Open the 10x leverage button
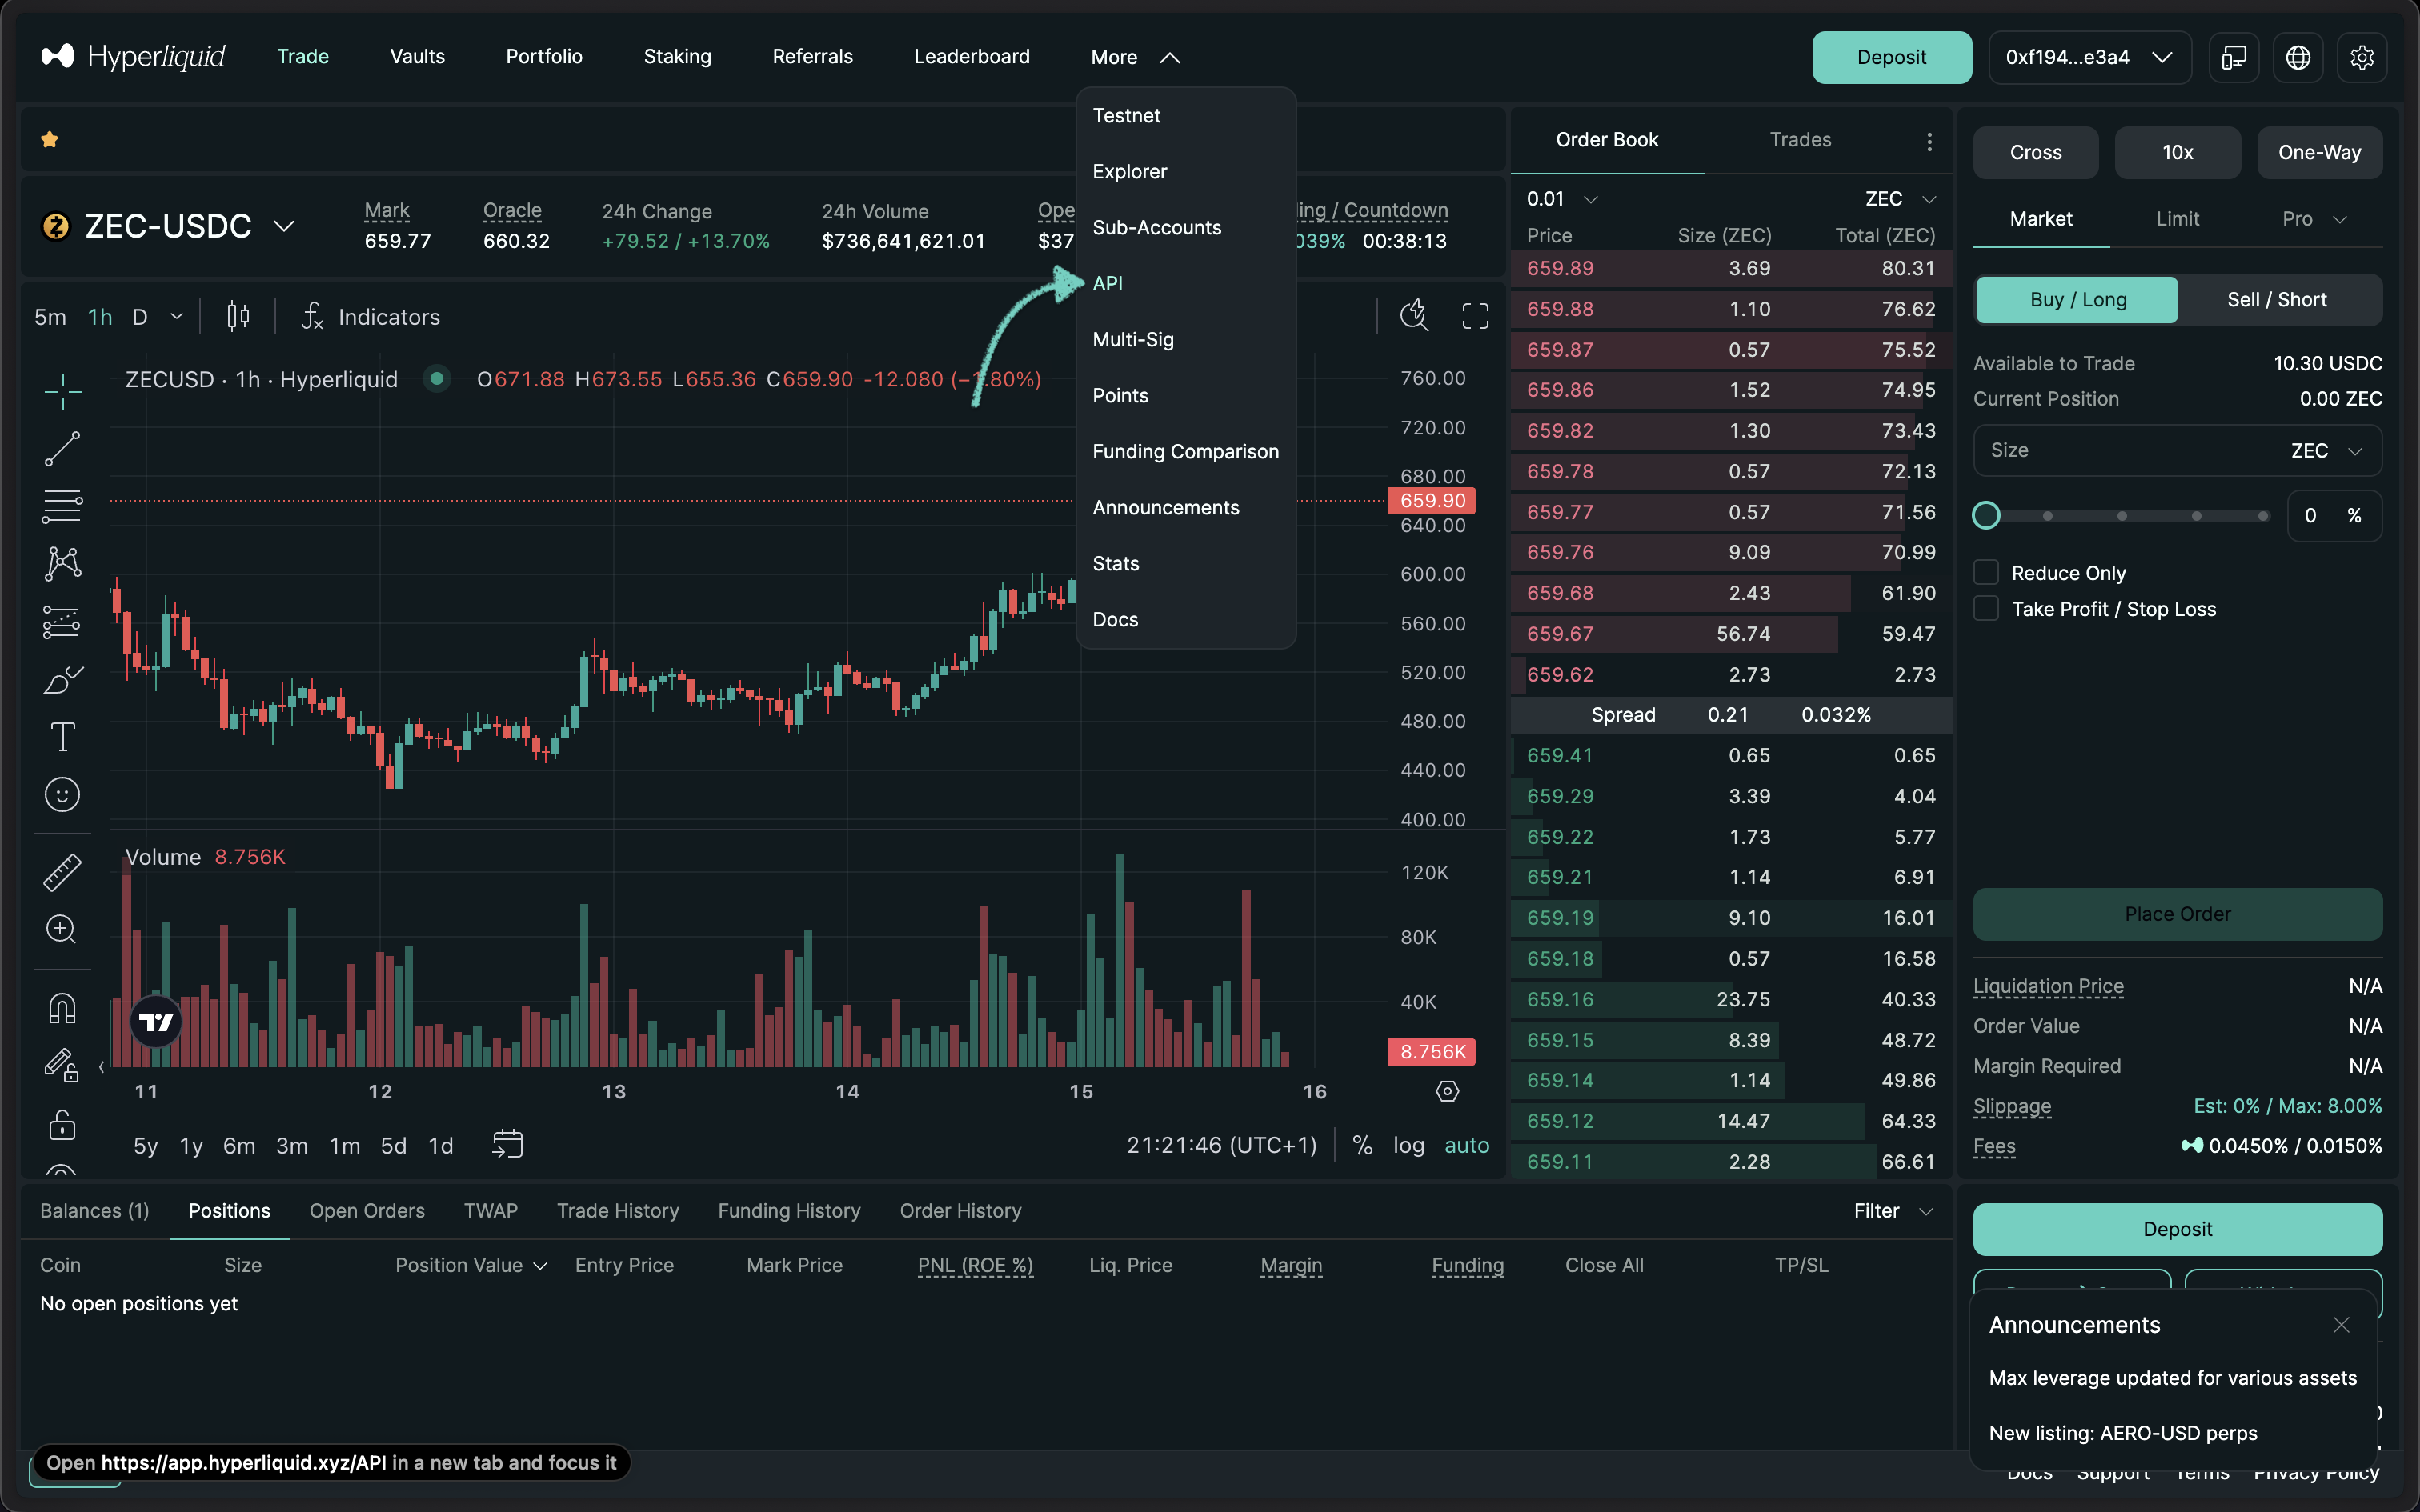Viewport: 2420px width, 1512px height. 2177,153
